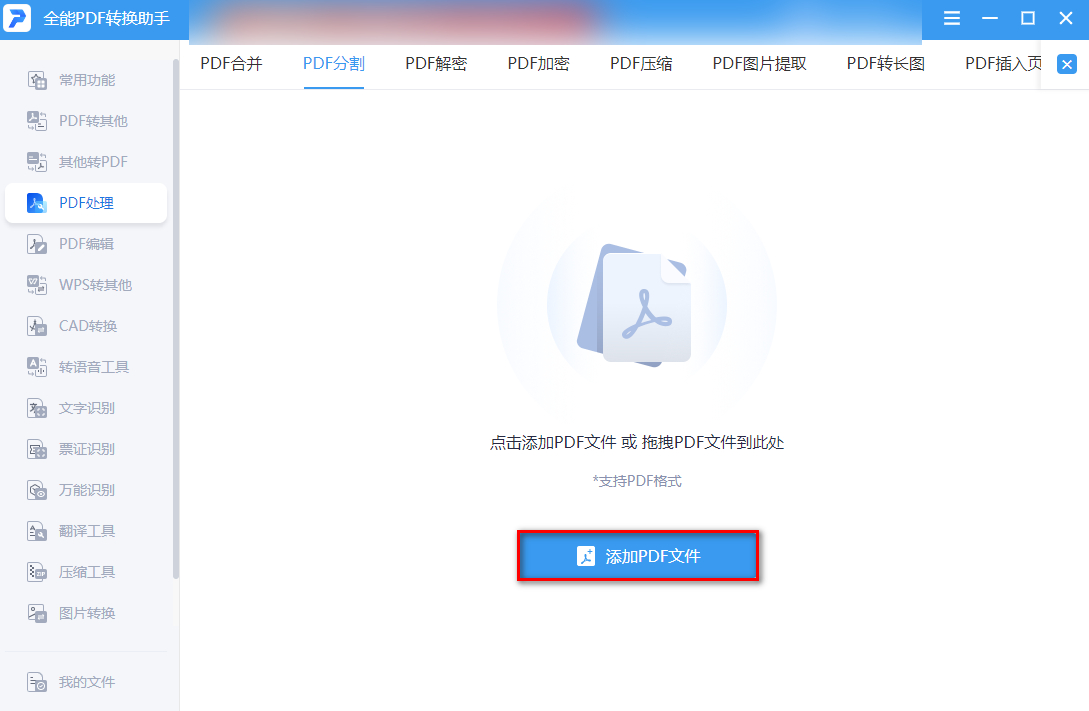
Task: Open the 翻译工具 sidebar icon
Action: (x=37, y=531)
